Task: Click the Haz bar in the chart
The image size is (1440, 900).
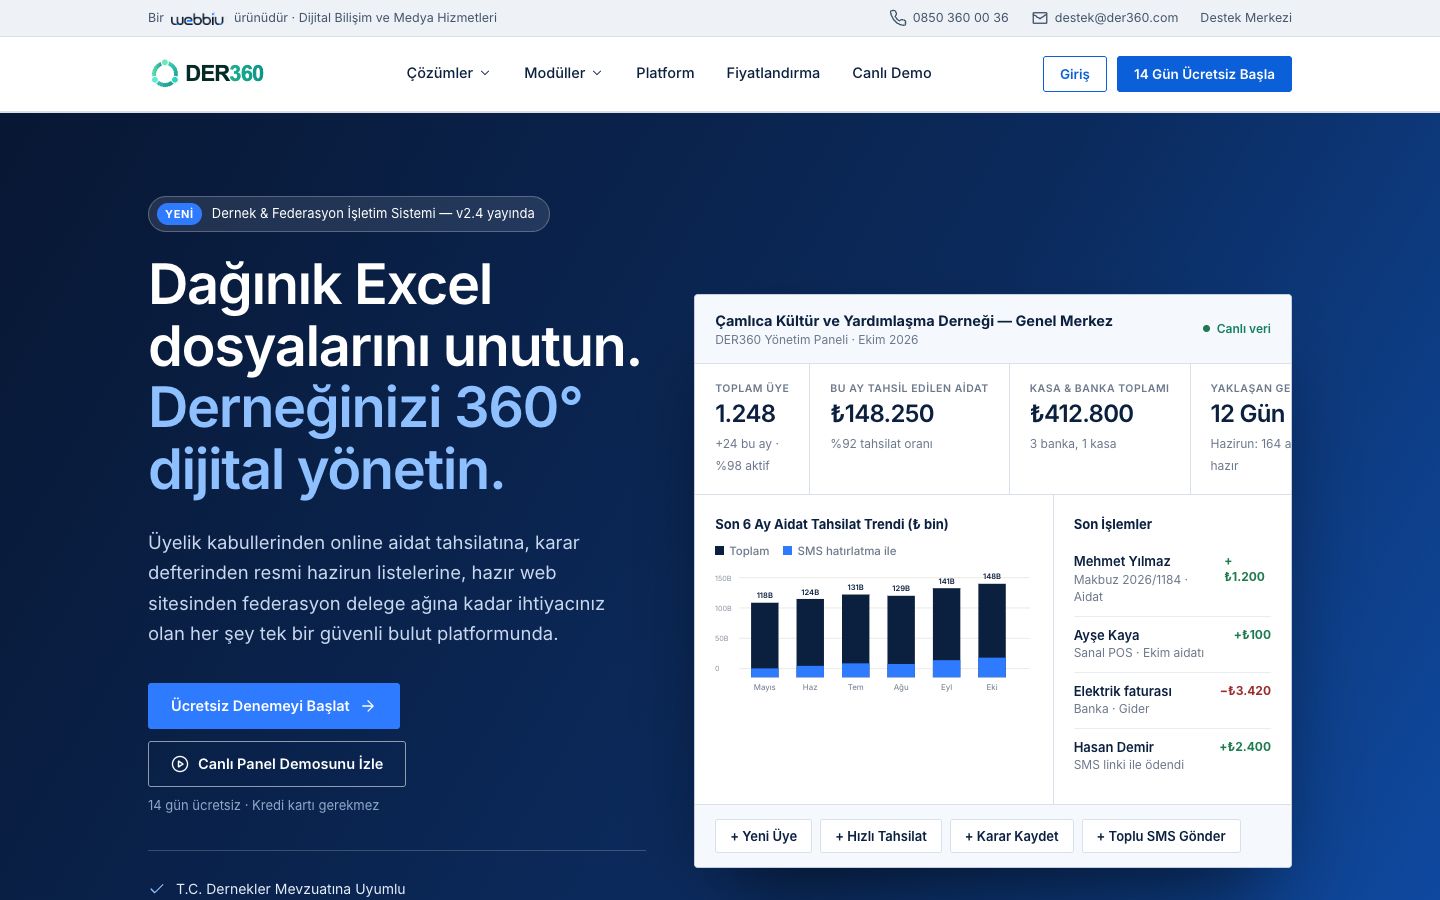Action: 810,638
